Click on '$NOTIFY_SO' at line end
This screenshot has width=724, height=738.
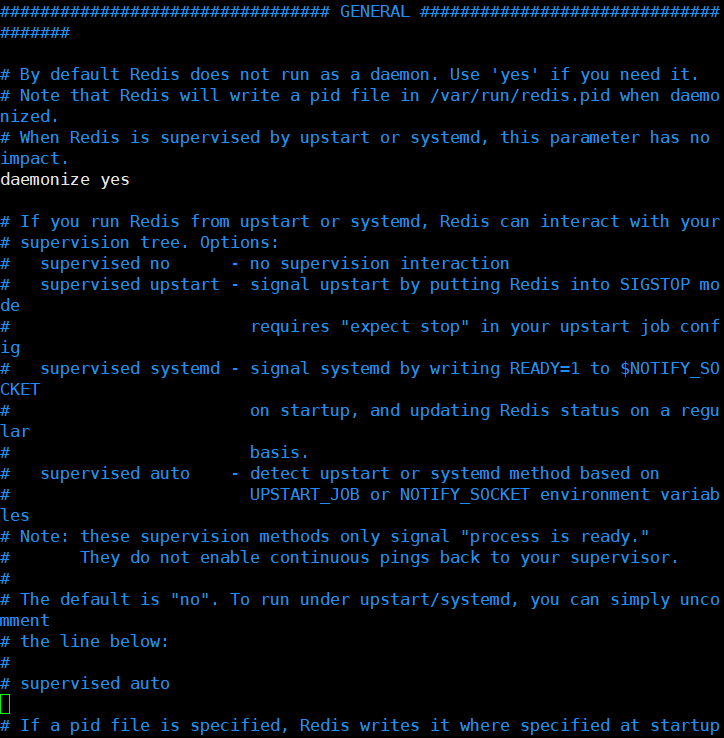tap(670, 369)
